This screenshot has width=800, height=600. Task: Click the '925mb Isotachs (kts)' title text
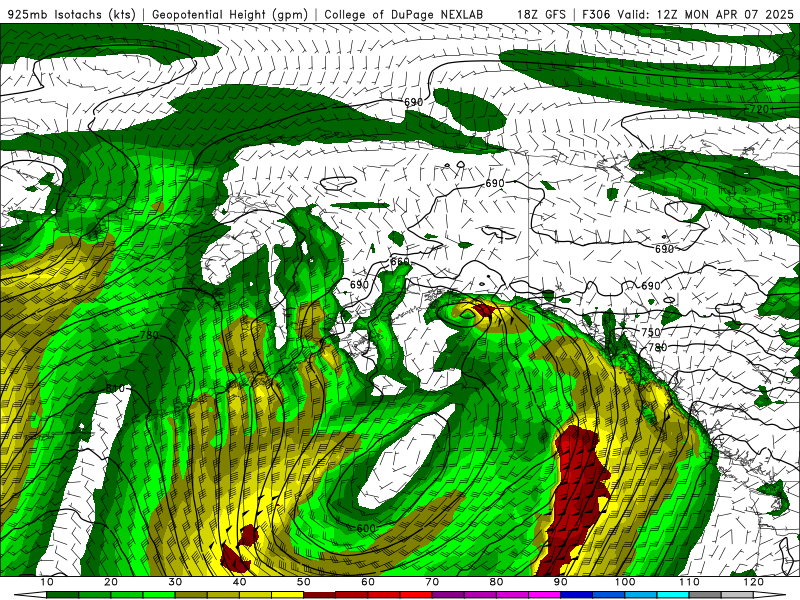72,14
